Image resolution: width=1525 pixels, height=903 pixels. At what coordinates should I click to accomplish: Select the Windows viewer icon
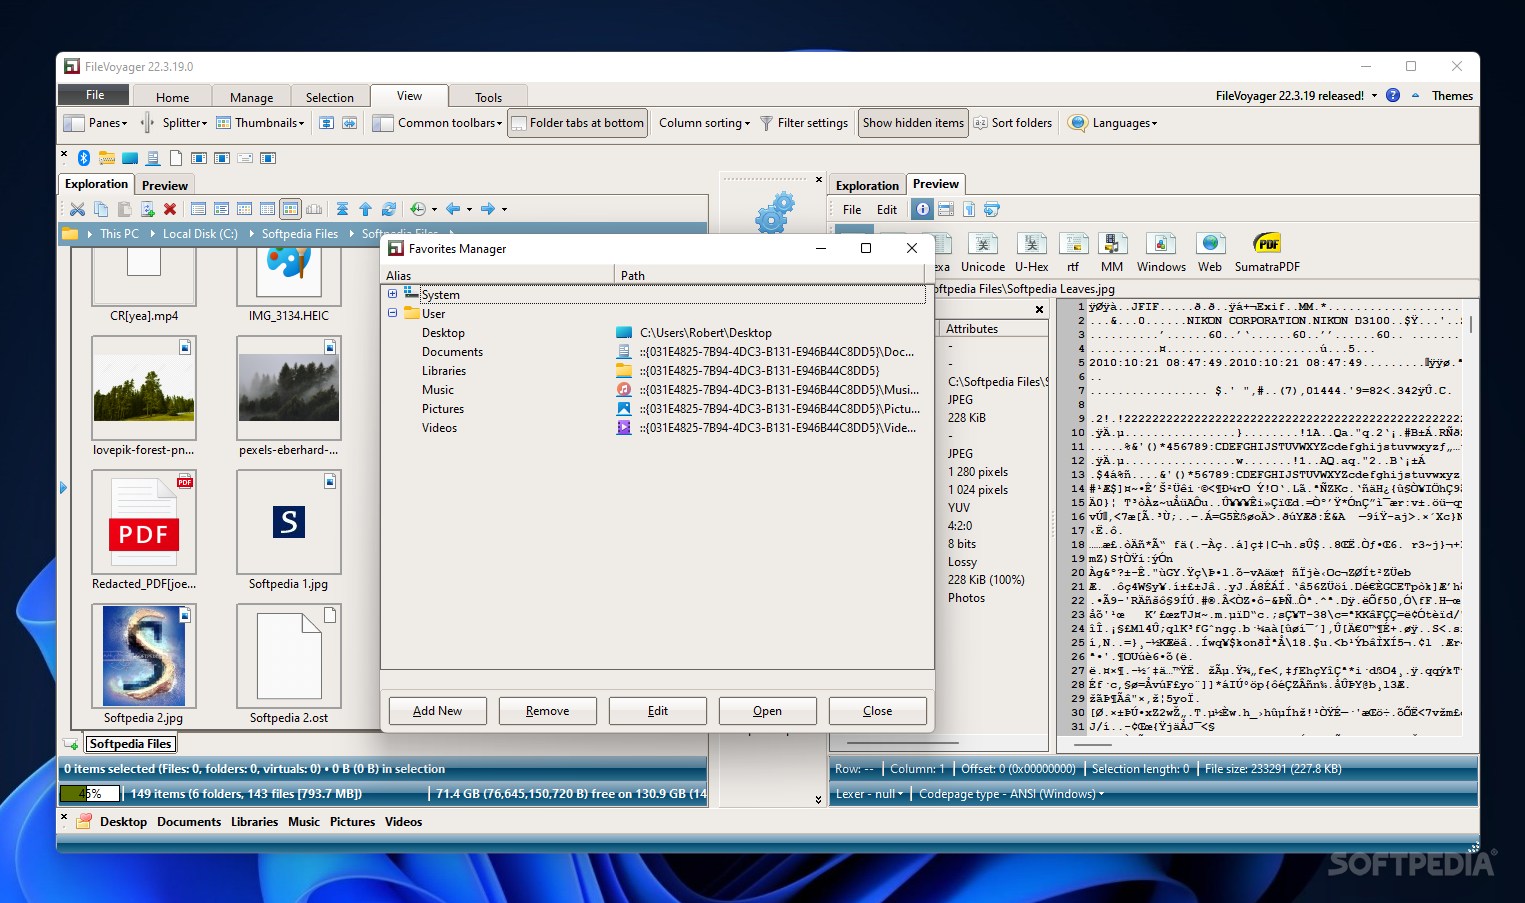click(x=1161, y=253)
